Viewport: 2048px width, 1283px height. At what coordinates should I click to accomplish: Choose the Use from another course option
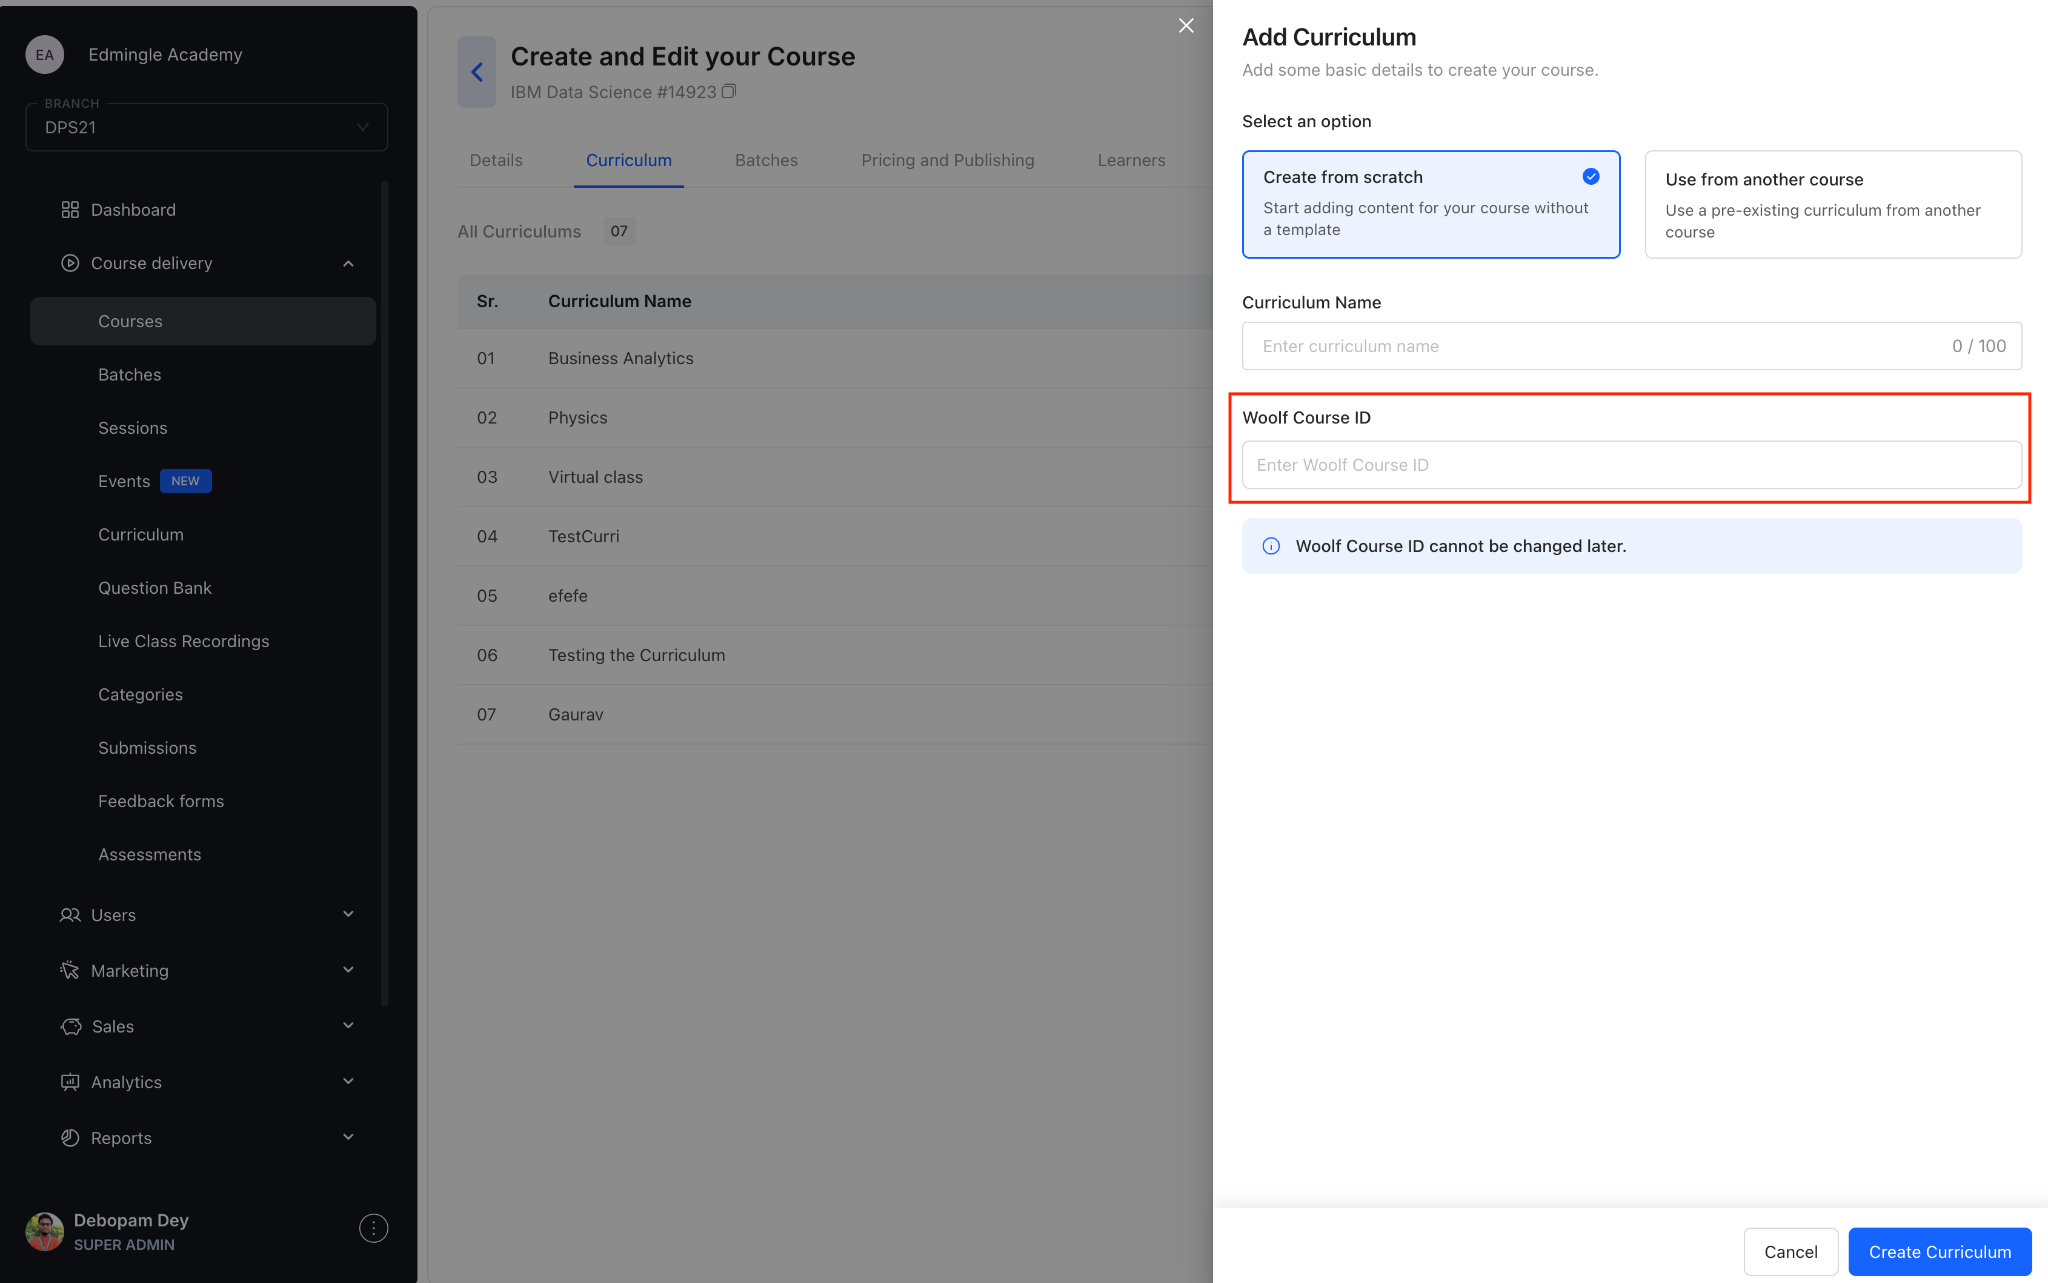pyautogui.click(x=1832, y=205)
